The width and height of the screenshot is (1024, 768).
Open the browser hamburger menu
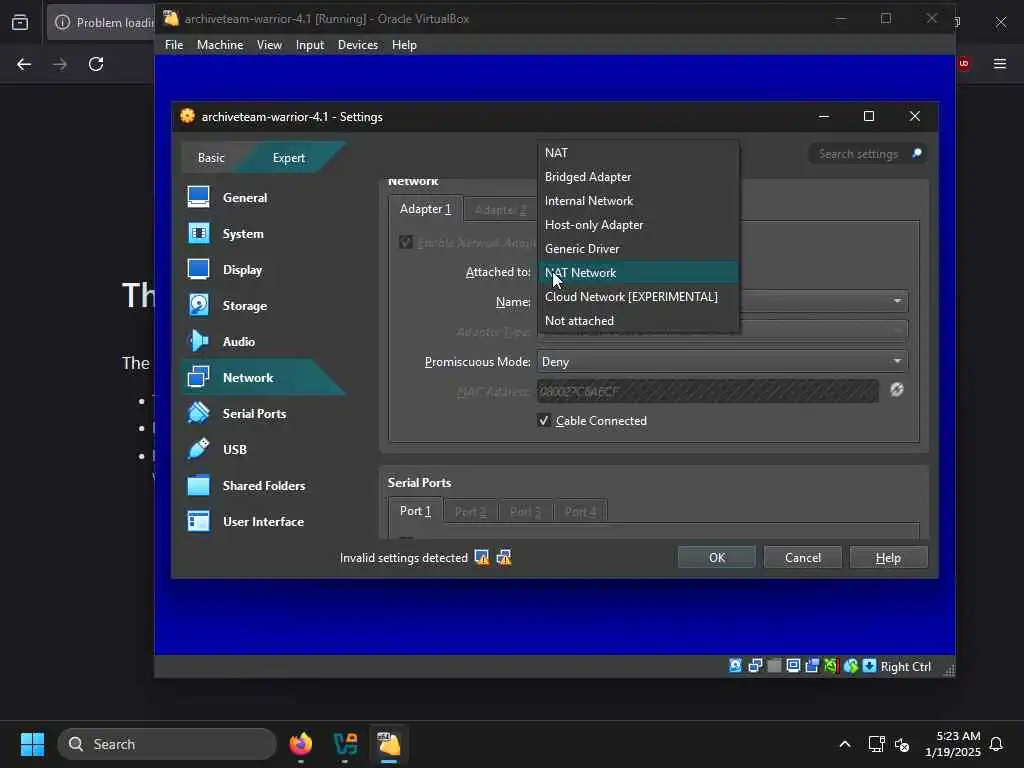coord(1000,63)
